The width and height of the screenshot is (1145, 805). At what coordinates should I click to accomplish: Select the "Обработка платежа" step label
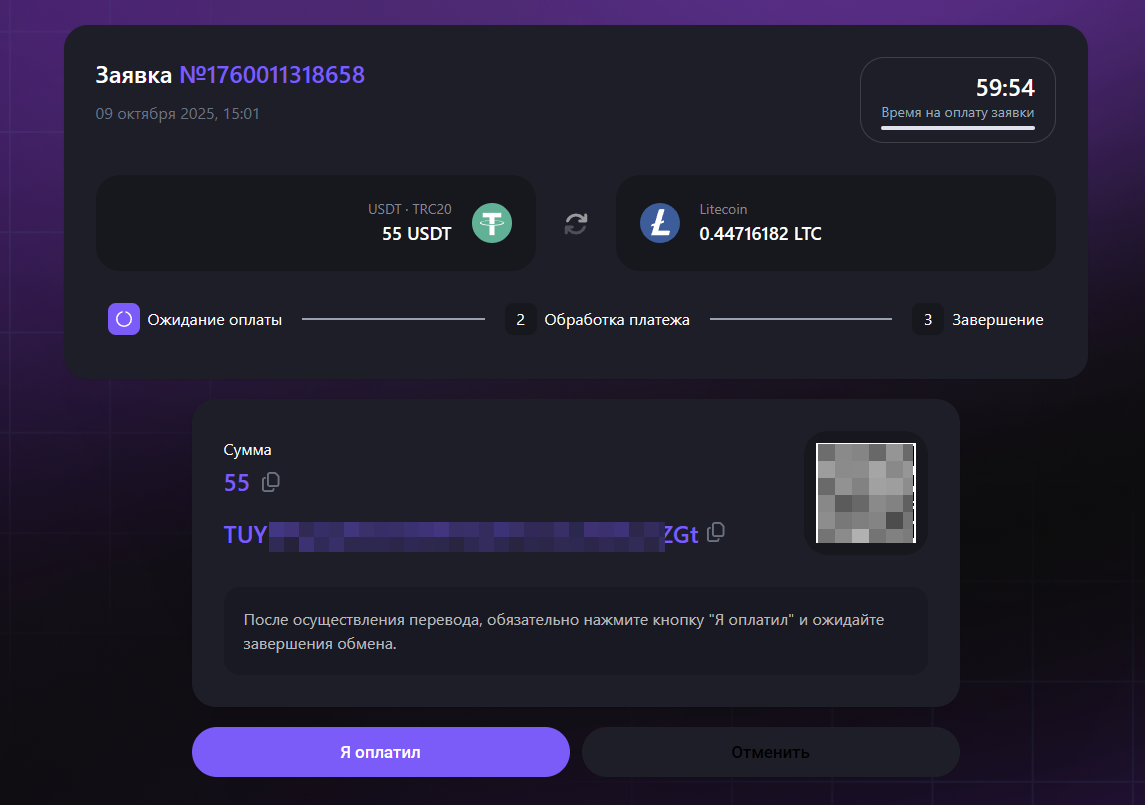[617, 320]
